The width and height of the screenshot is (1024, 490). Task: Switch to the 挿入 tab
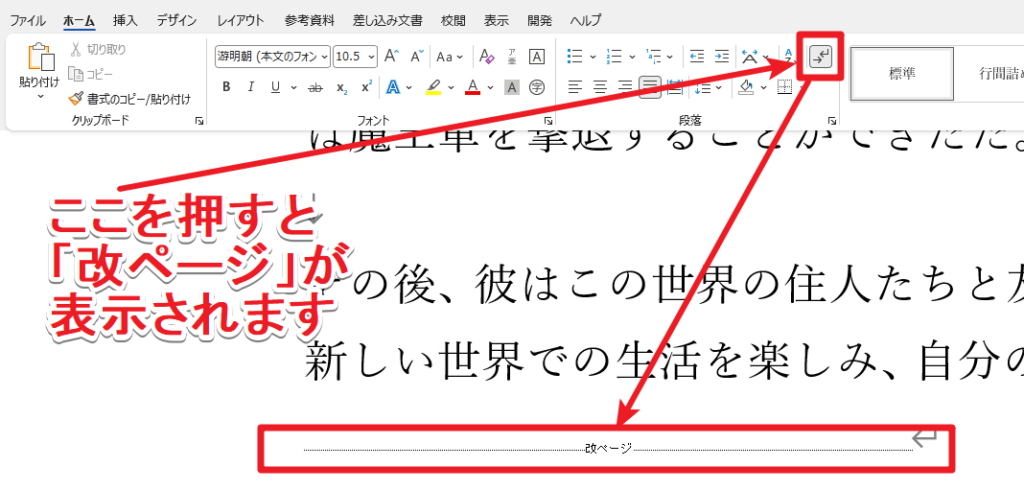point(125,20)
